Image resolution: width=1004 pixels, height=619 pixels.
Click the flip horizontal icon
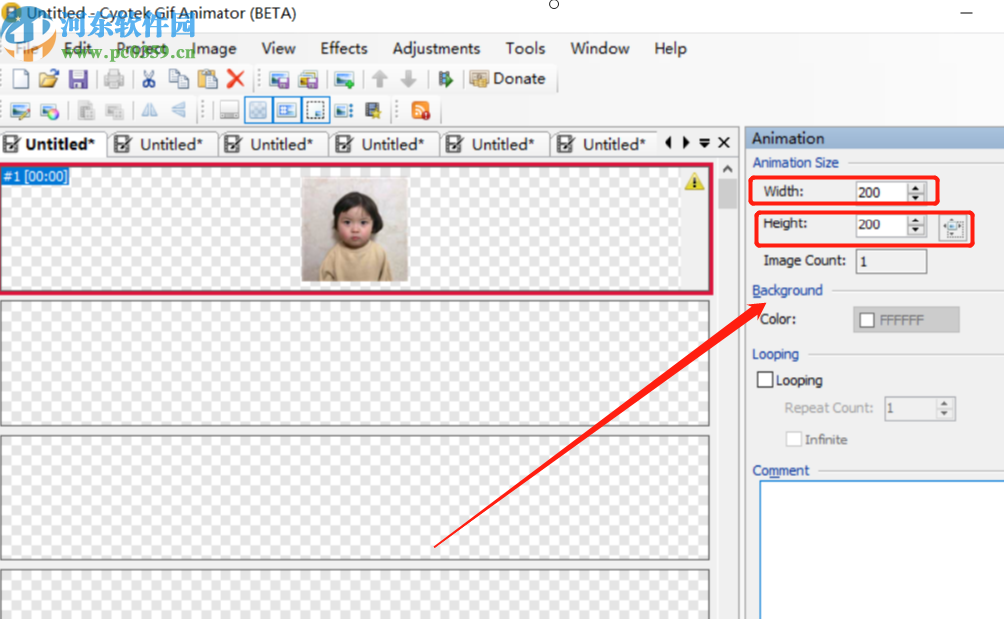150,111
